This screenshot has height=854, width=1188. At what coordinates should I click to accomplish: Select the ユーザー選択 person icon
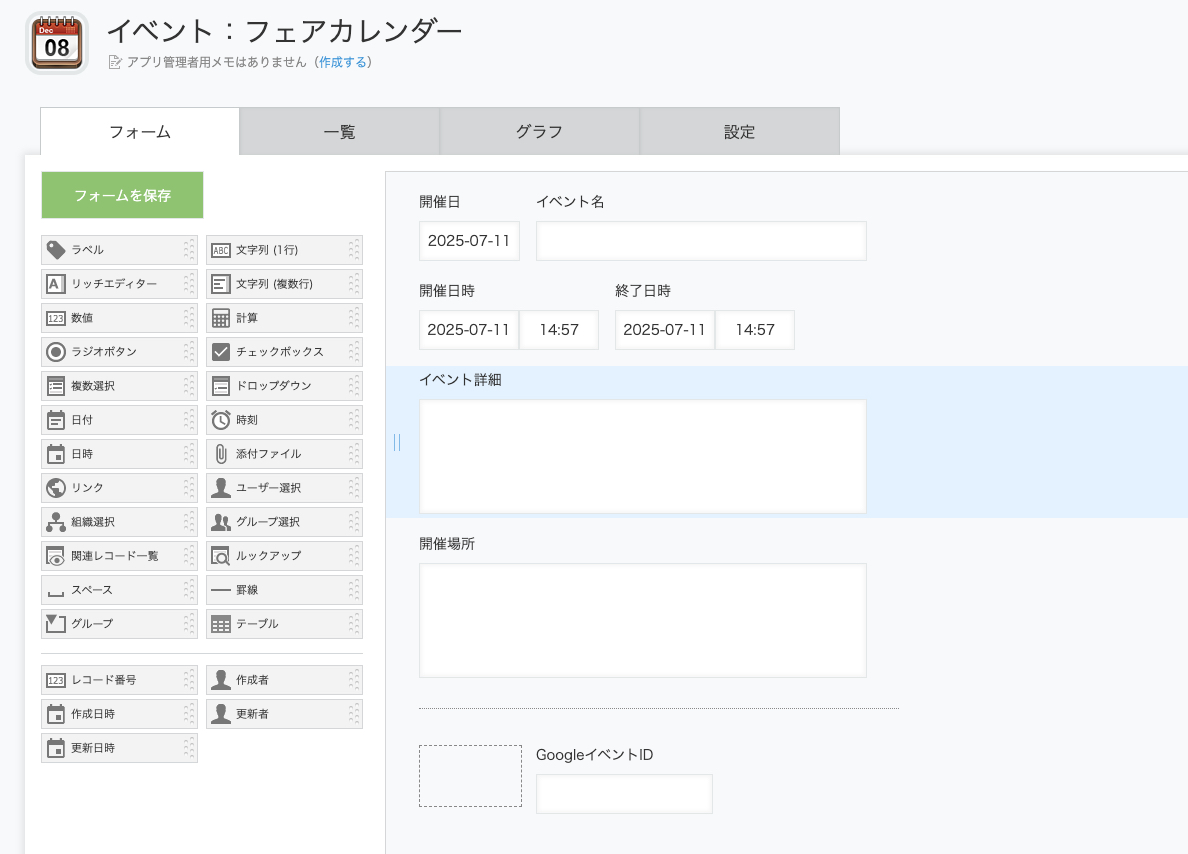click(x=220, y=488)
